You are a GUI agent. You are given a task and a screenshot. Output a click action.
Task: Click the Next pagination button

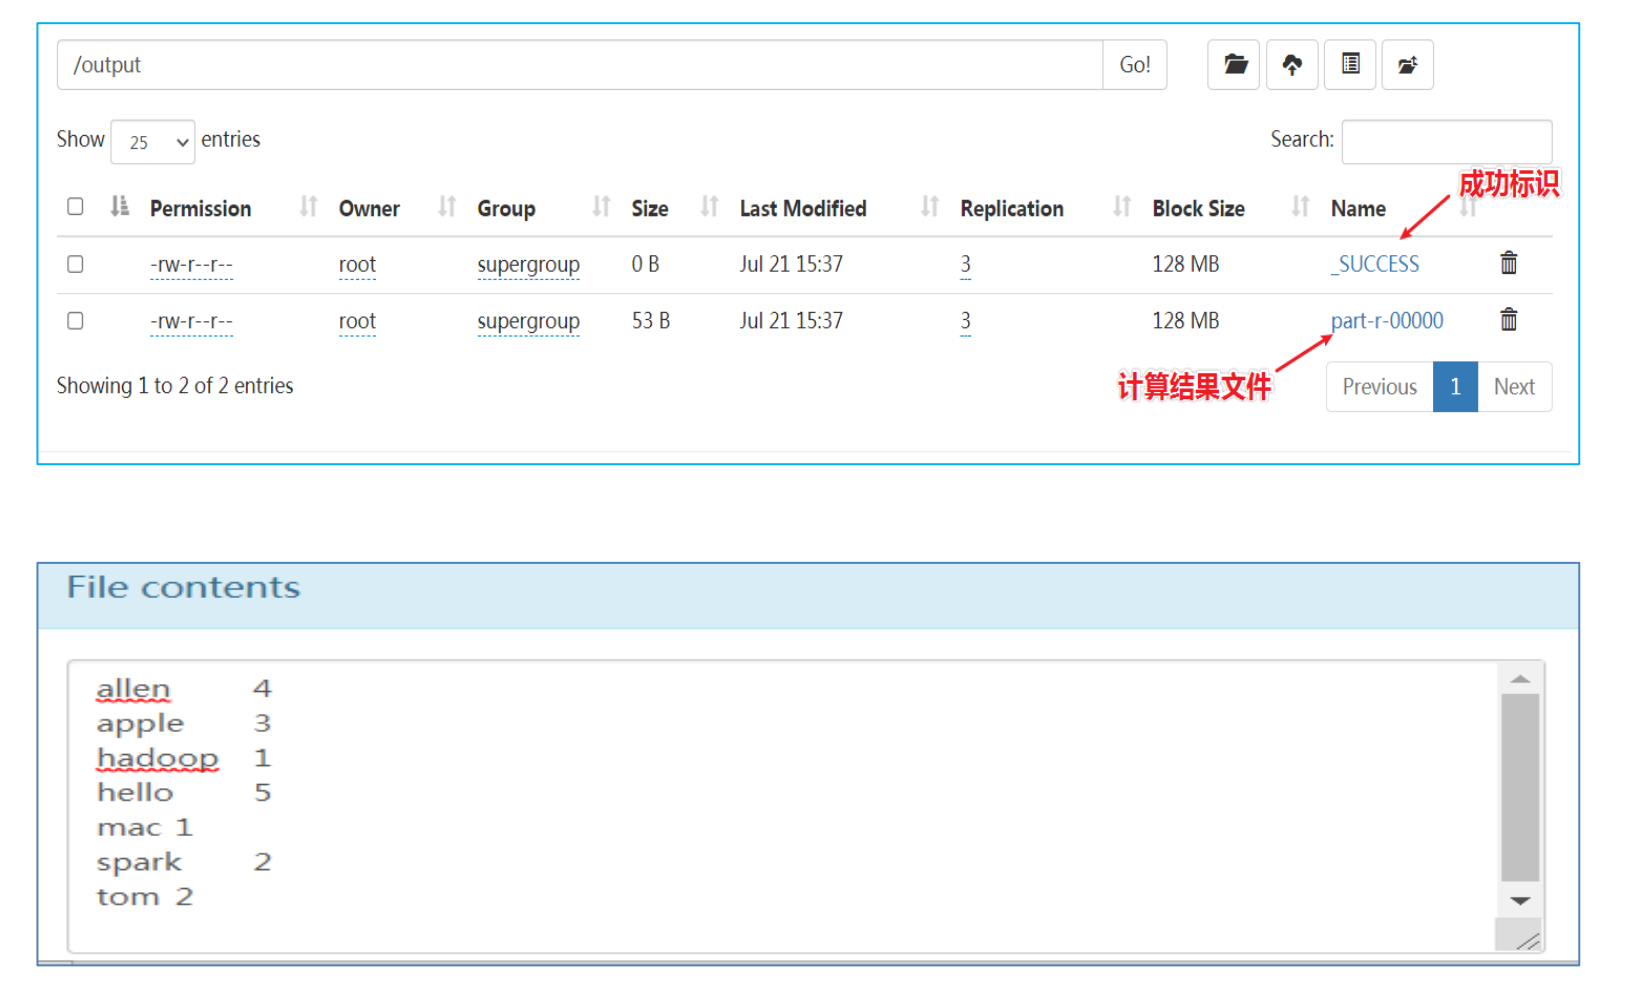coord(1514,387)
